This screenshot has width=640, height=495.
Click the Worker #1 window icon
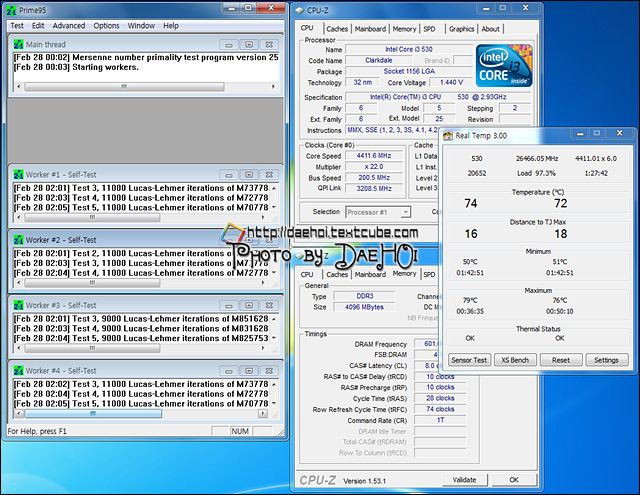coord(18,175)
